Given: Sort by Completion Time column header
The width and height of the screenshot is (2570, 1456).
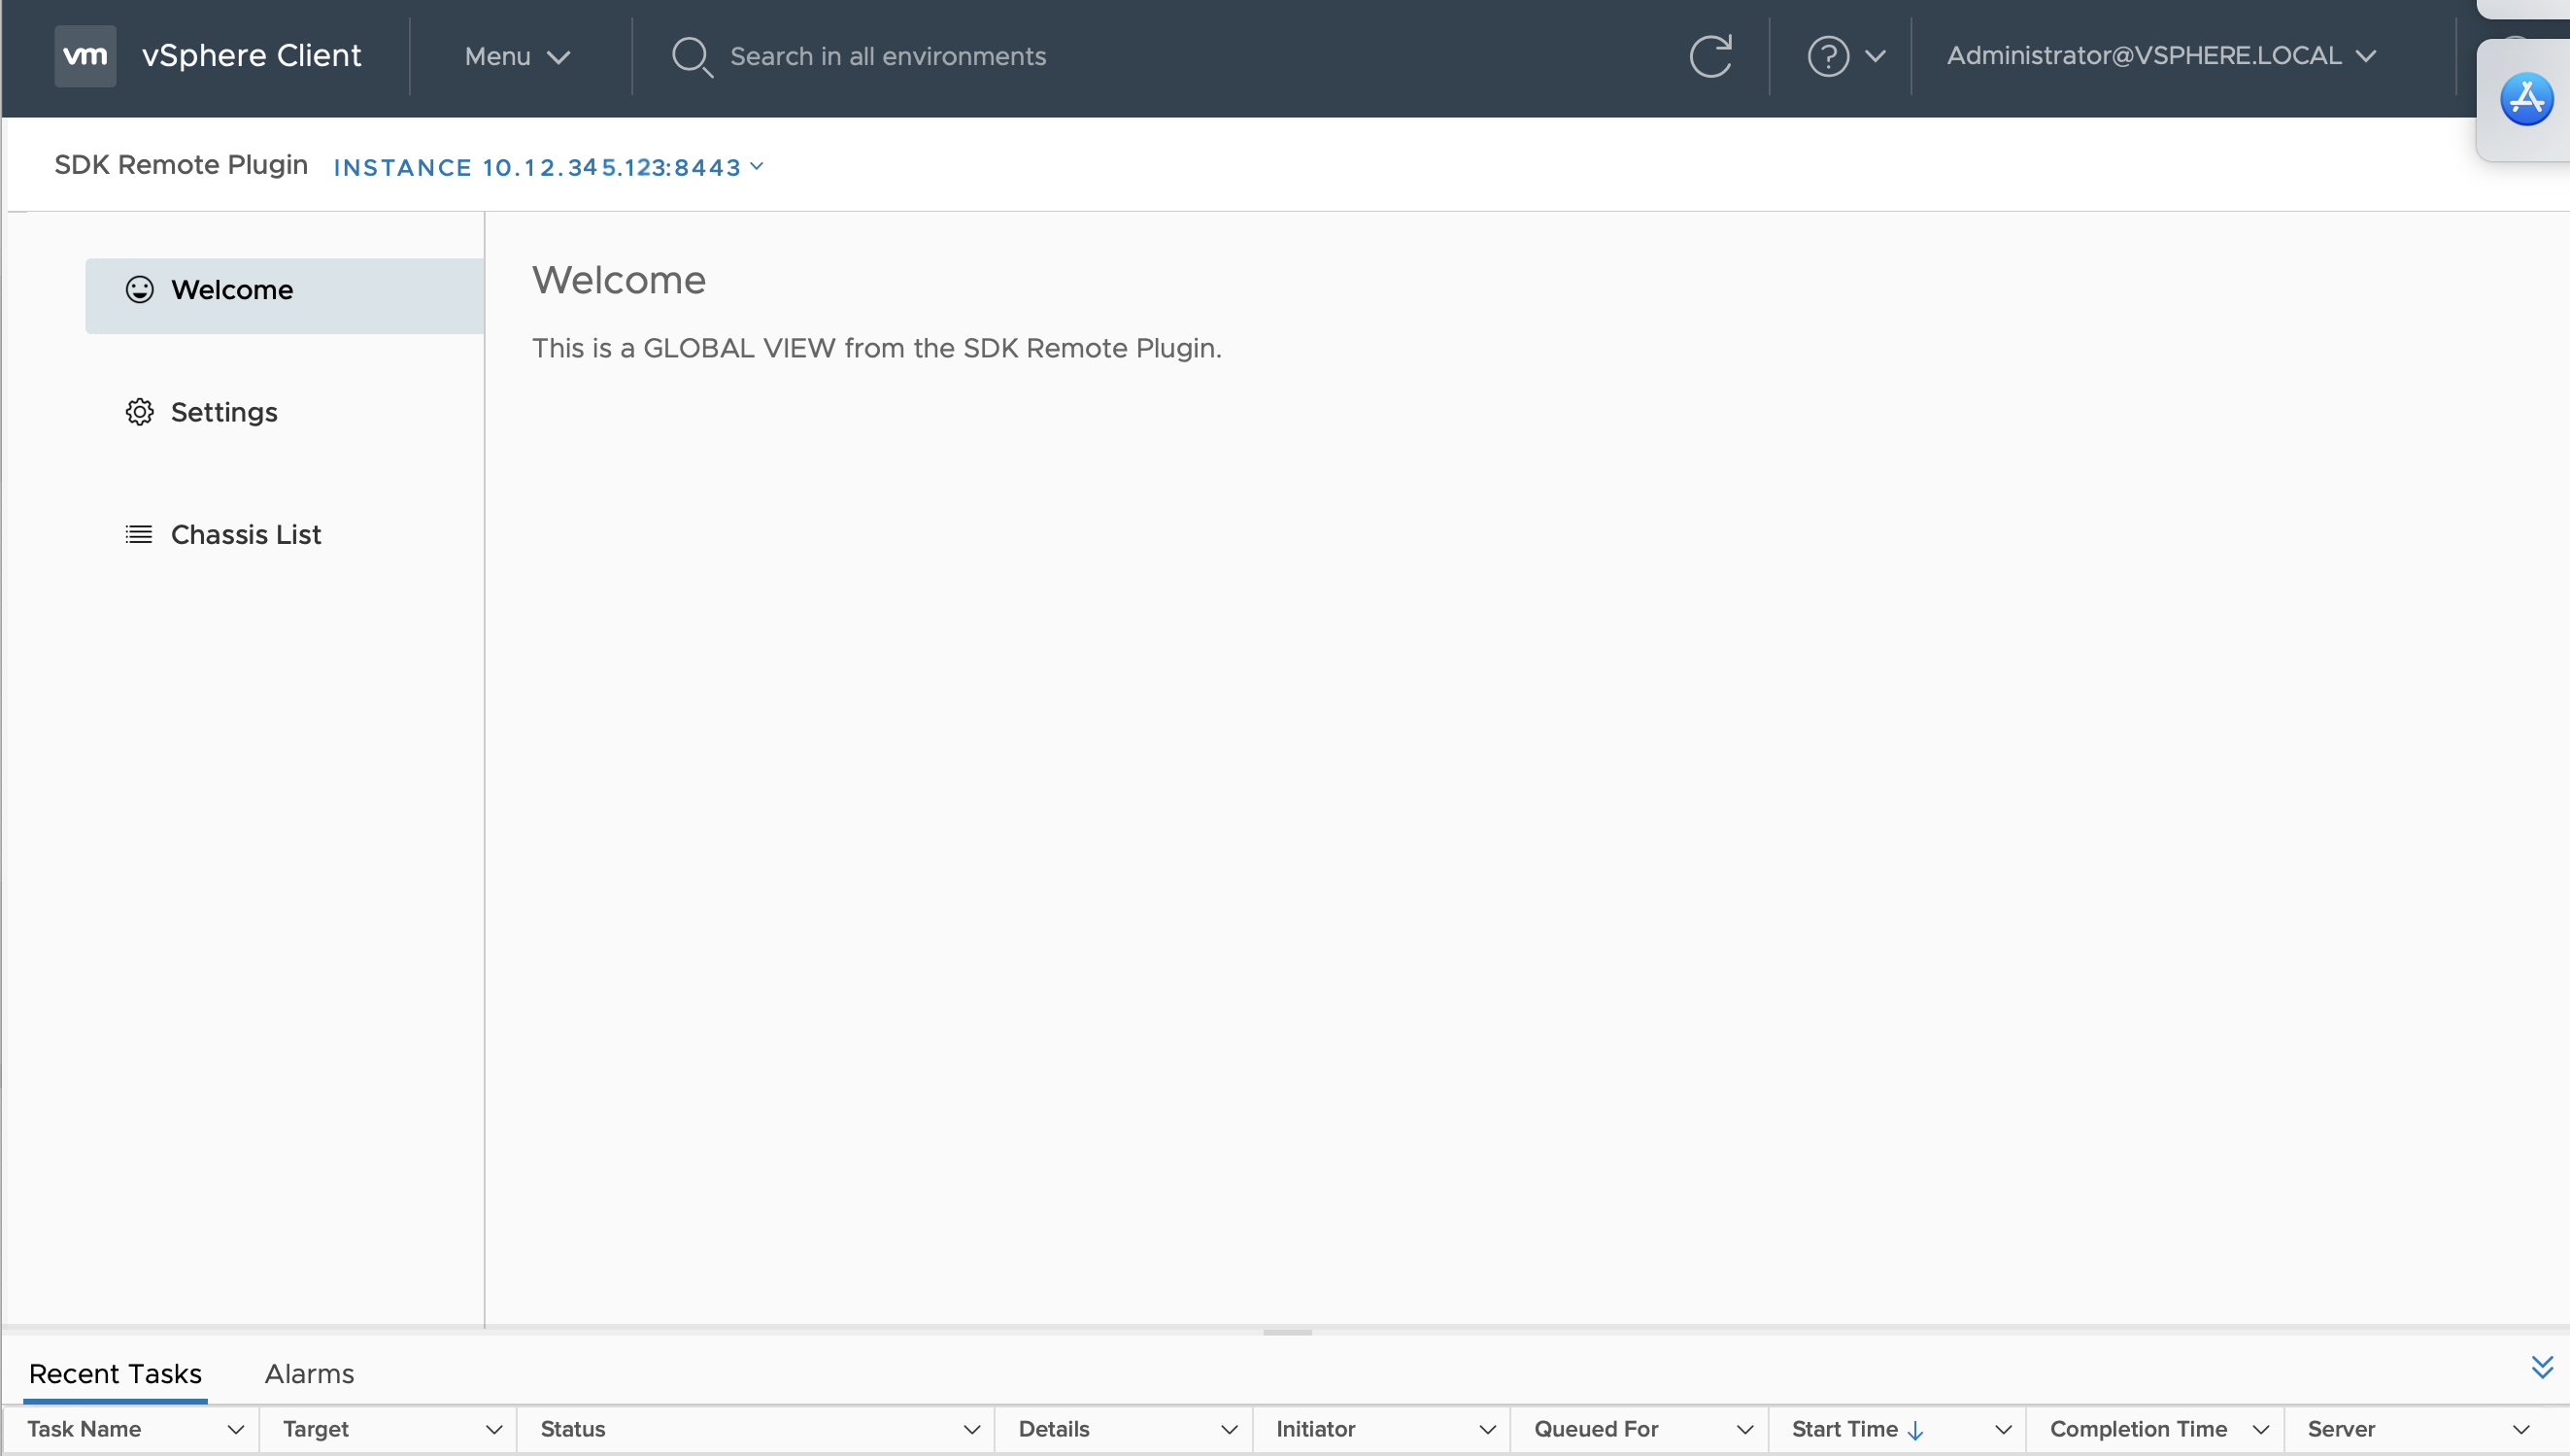Looking at the screenshot, I should (2139, 1430).
